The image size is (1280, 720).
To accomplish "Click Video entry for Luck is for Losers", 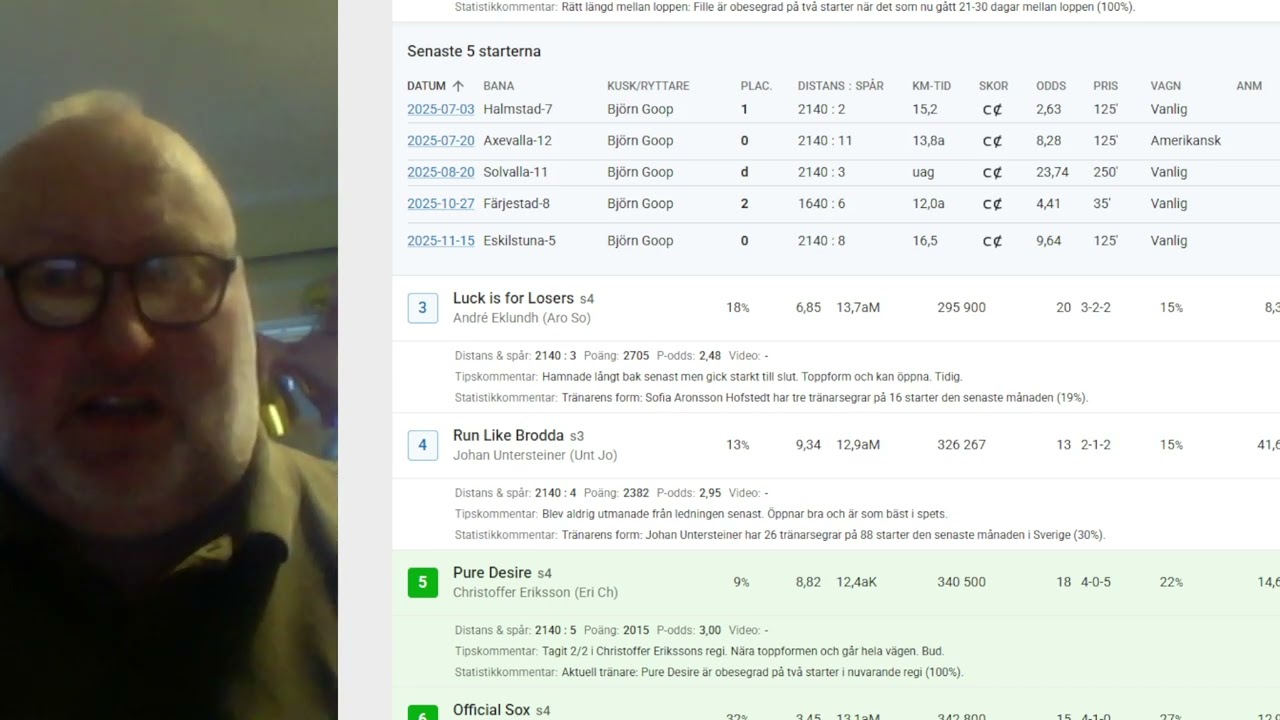I will [x=748, y=356].
